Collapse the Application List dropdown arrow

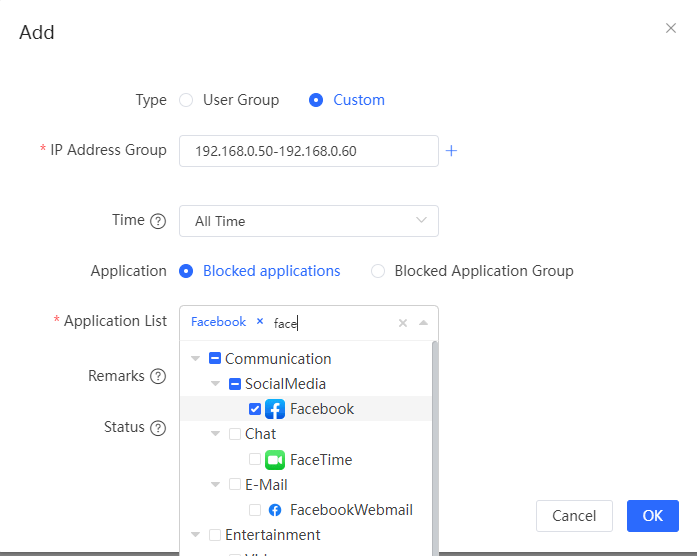click(x=423, y=323)
